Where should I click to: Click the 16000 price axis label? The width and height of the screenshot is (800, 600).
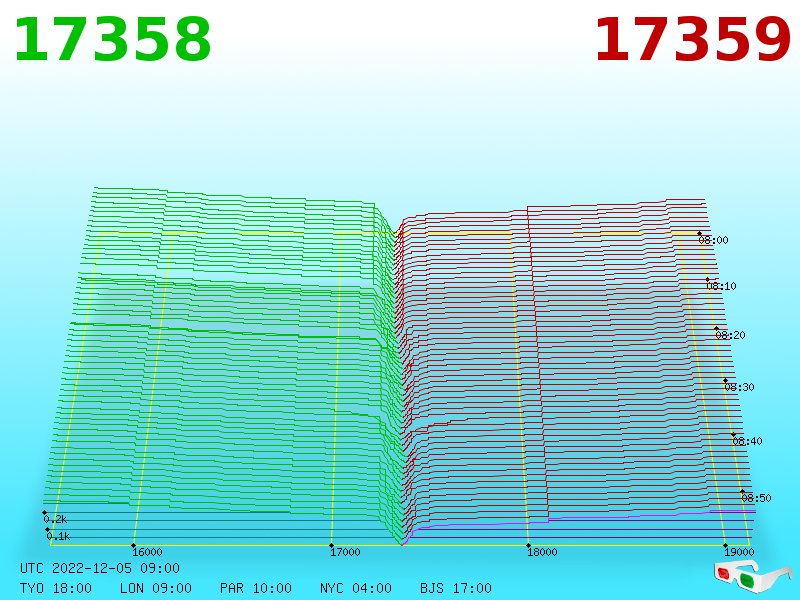(147, 552)
